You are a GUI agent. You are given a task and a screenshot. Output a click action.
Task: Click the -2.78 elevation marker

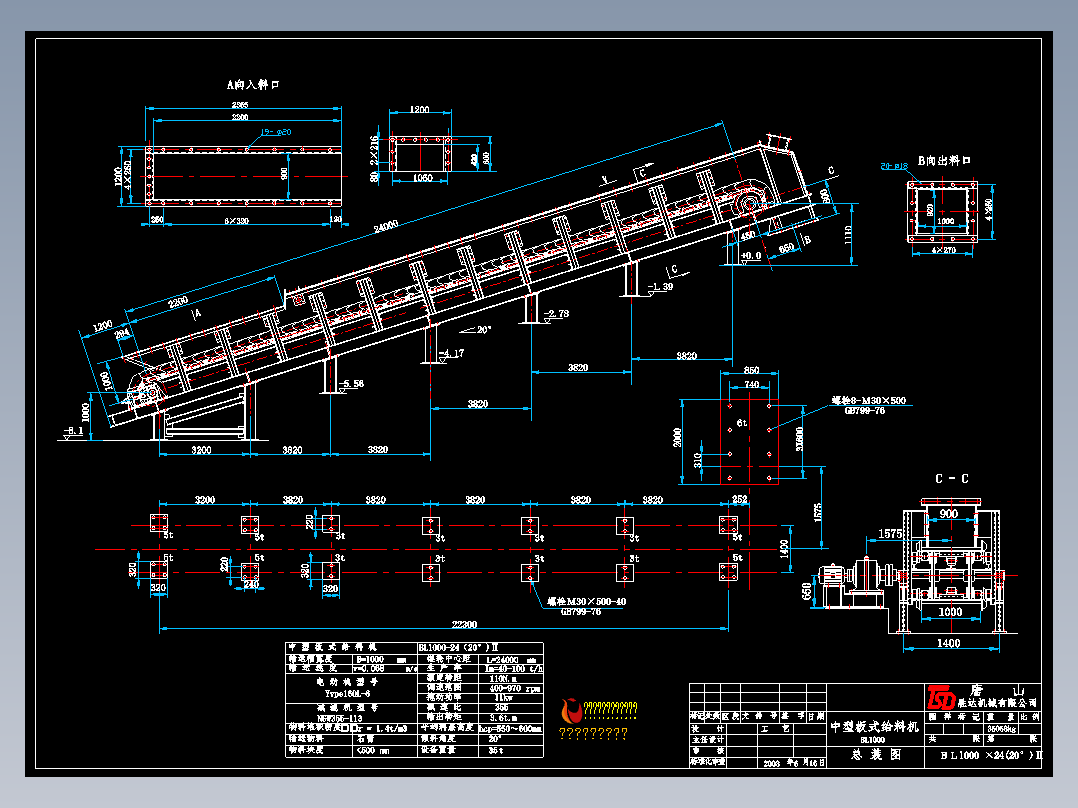coord(556,314)
